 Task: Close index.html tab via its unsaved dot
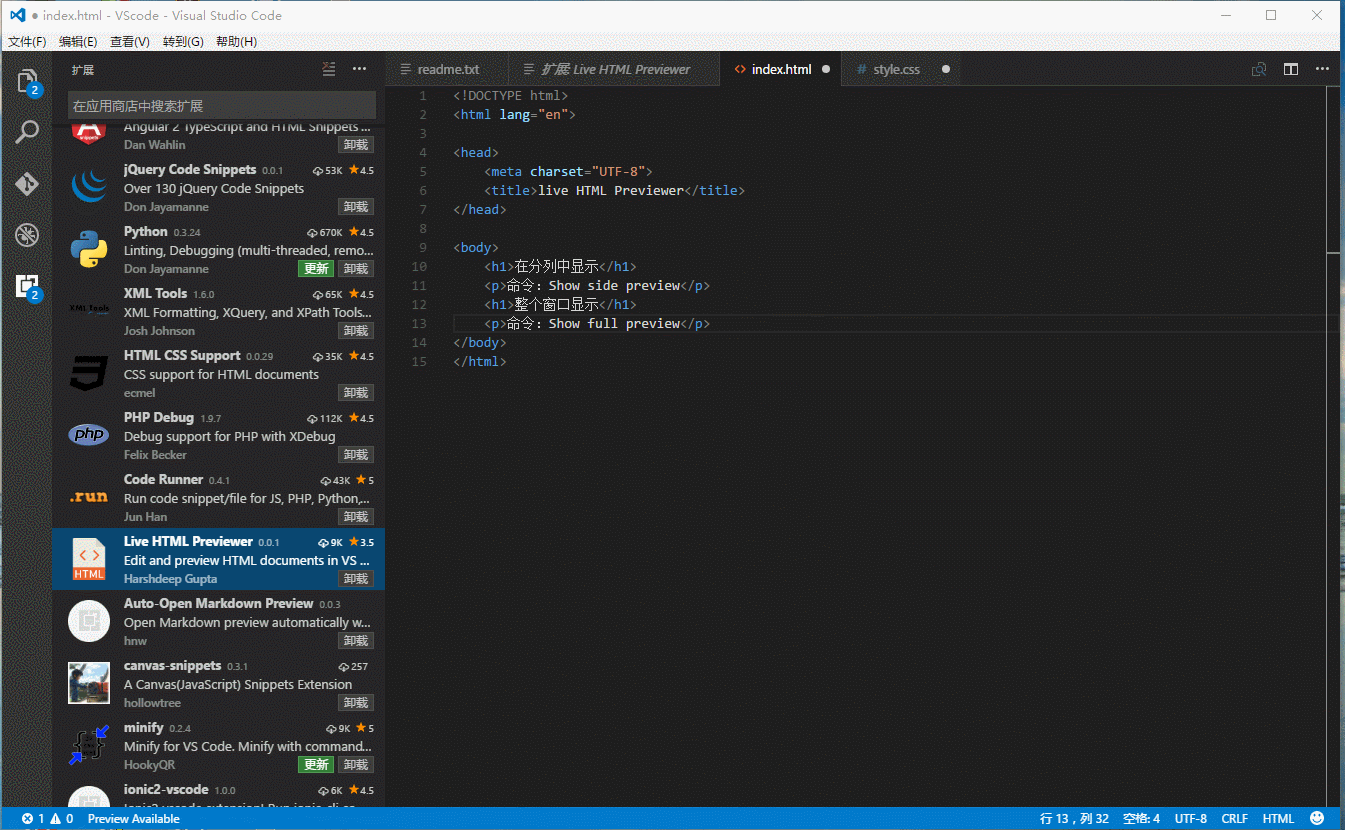point(826,69)
